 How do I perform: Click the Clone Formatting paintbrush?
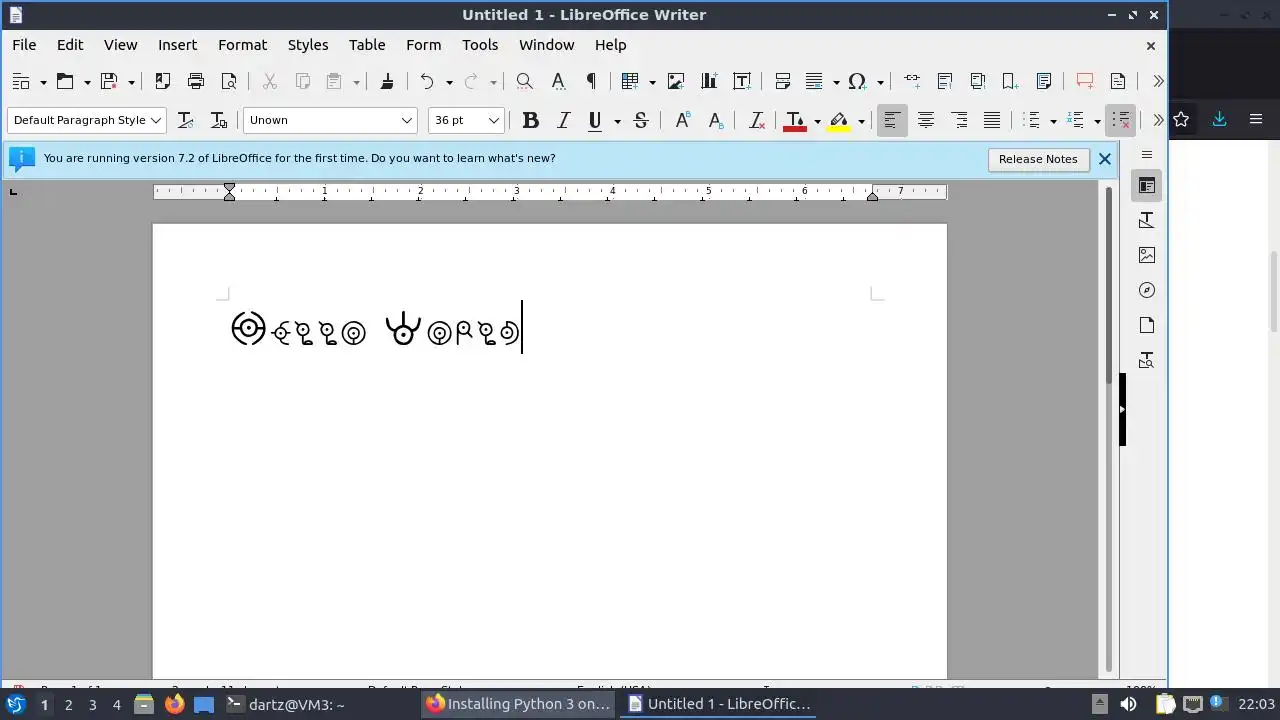point(387,81)
